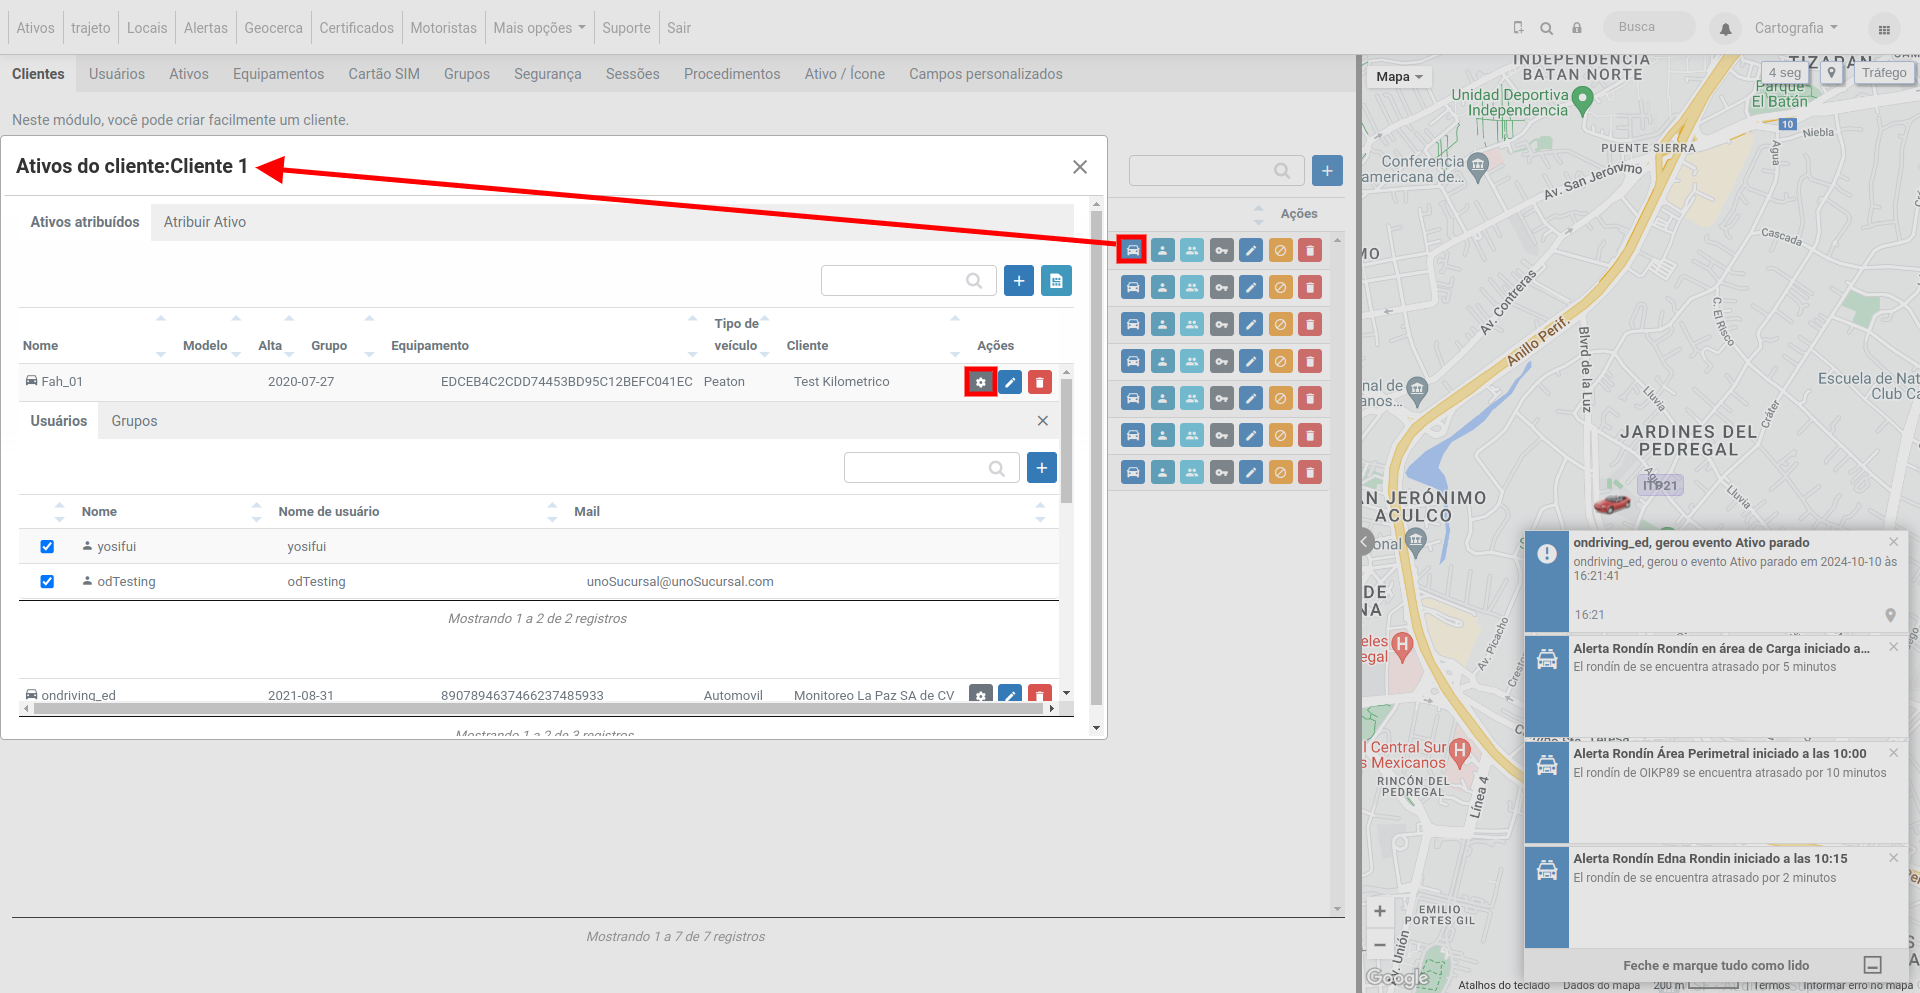The image size is (1920, 993).
Task: Open the Mapa type dropdown on map
Action: coord(1398,76)
